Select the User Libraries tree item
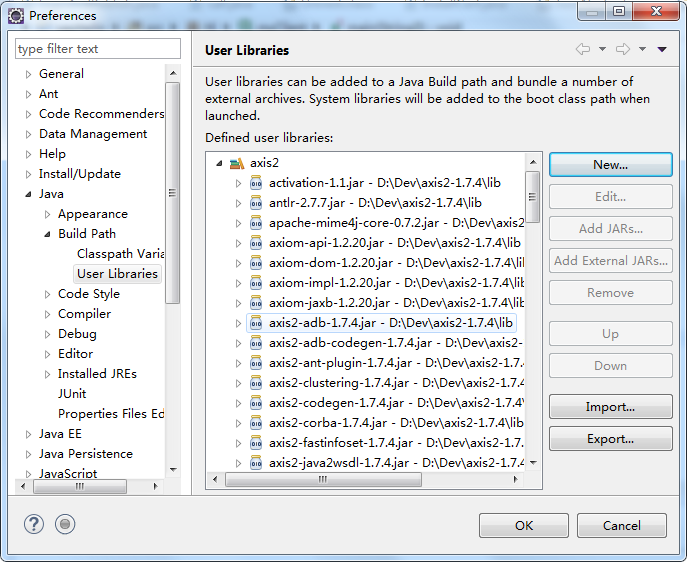 pyautogui.click(x=117, y=274)
